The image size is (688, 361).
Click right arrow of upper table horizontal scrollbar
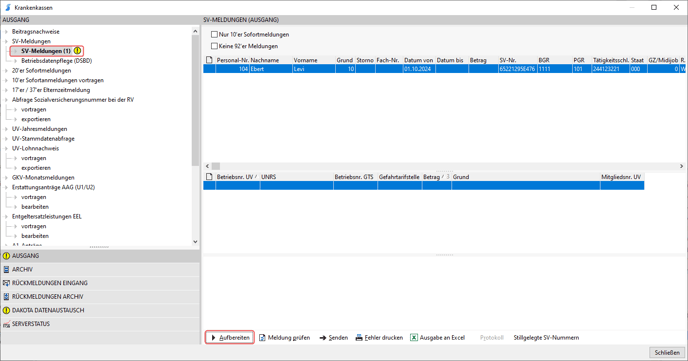click(681, 166)
